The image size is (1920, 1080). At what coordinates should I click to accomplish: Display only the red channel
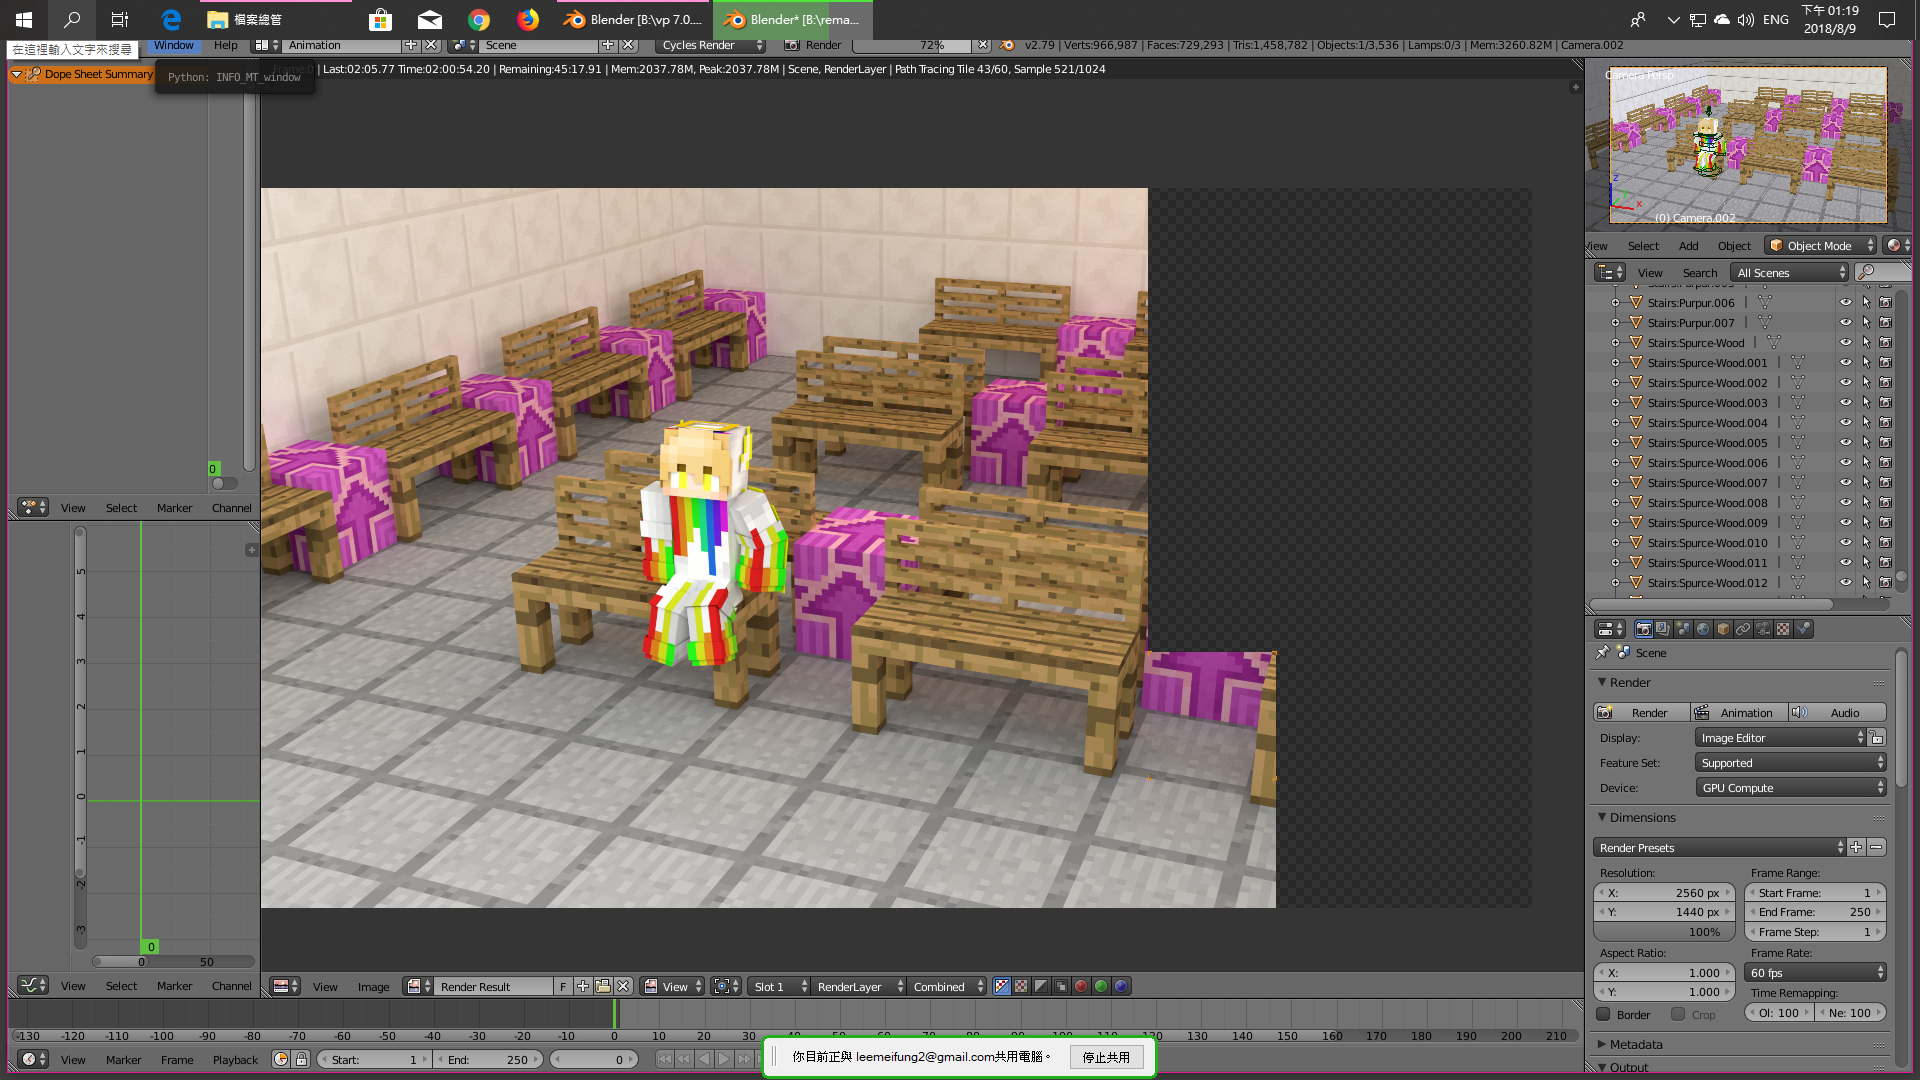coord(1081,987)
